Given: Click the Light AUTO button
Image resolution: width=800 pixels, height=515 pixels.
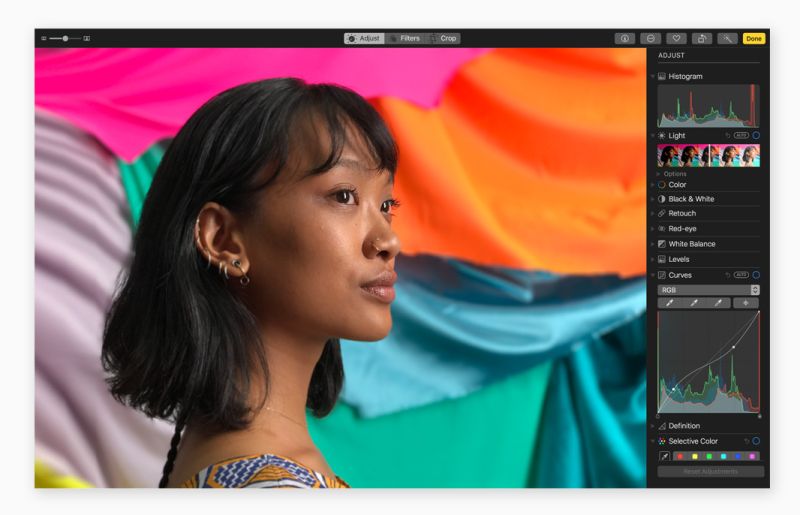Looking at the screenshot, I should (x=741, y=135).
